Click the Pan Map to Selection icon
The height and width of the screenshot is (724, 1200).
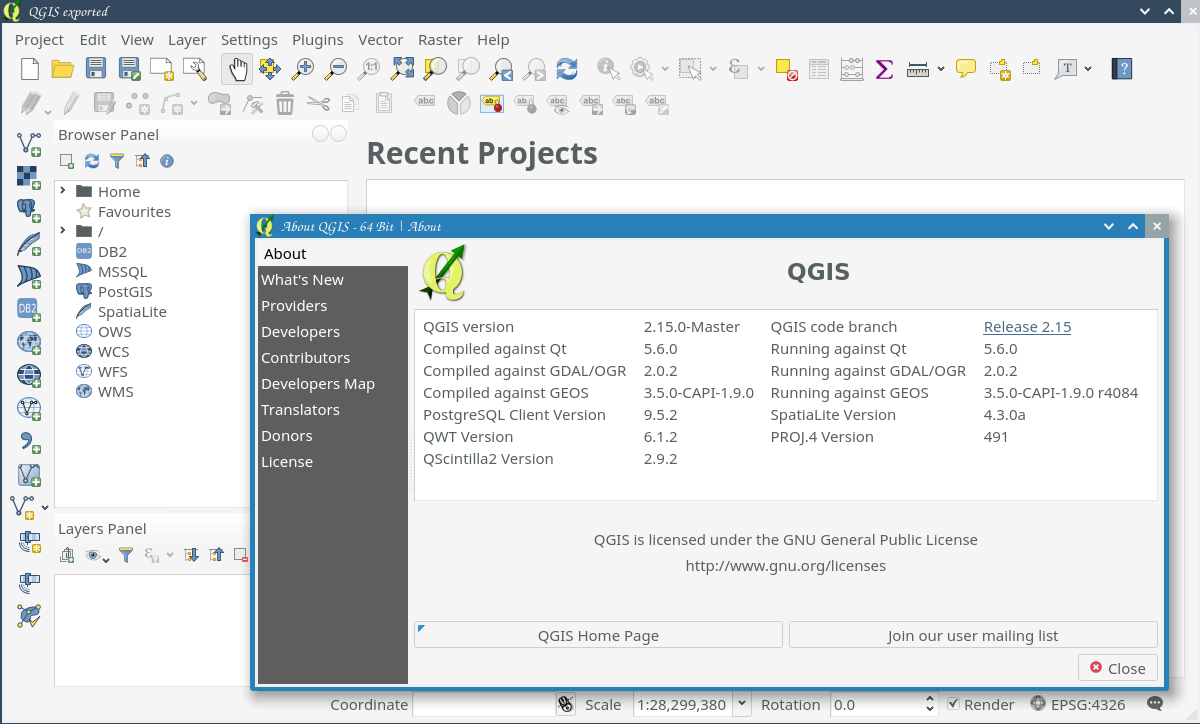(x=269, y=69)
